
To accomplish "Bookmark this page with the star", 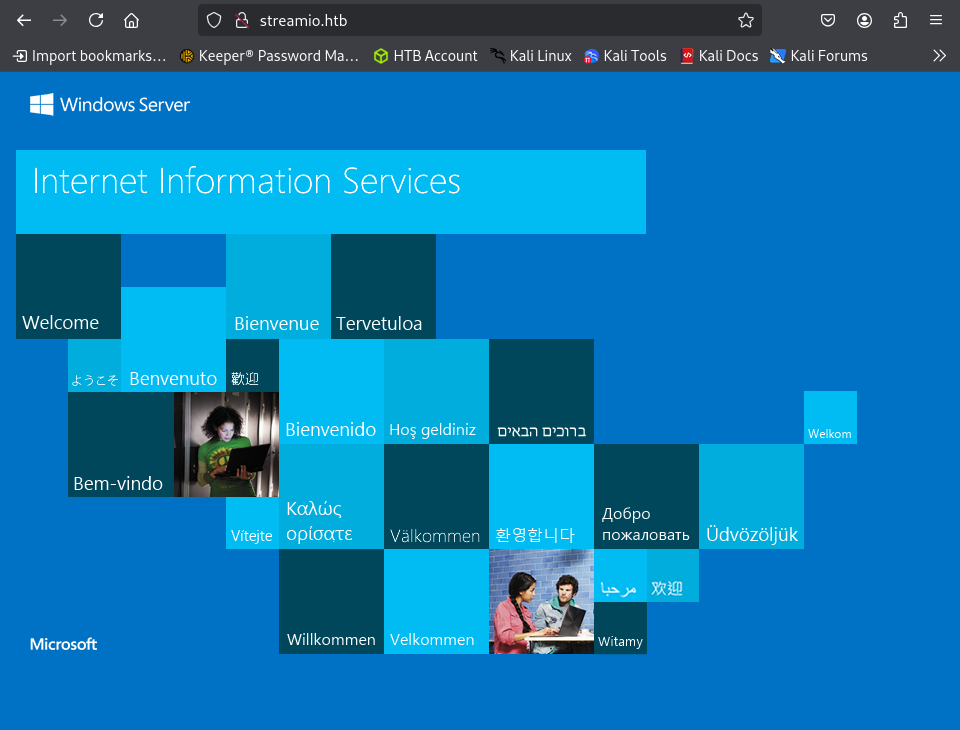I will click(x=745, y=20).
